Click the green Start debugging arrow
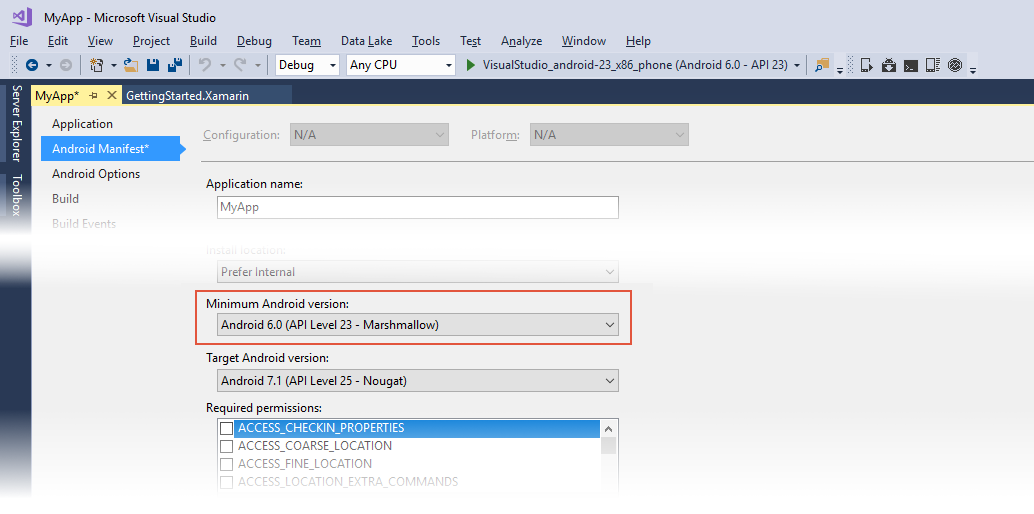The image size is (1034, 514). [x=472, y=65]
